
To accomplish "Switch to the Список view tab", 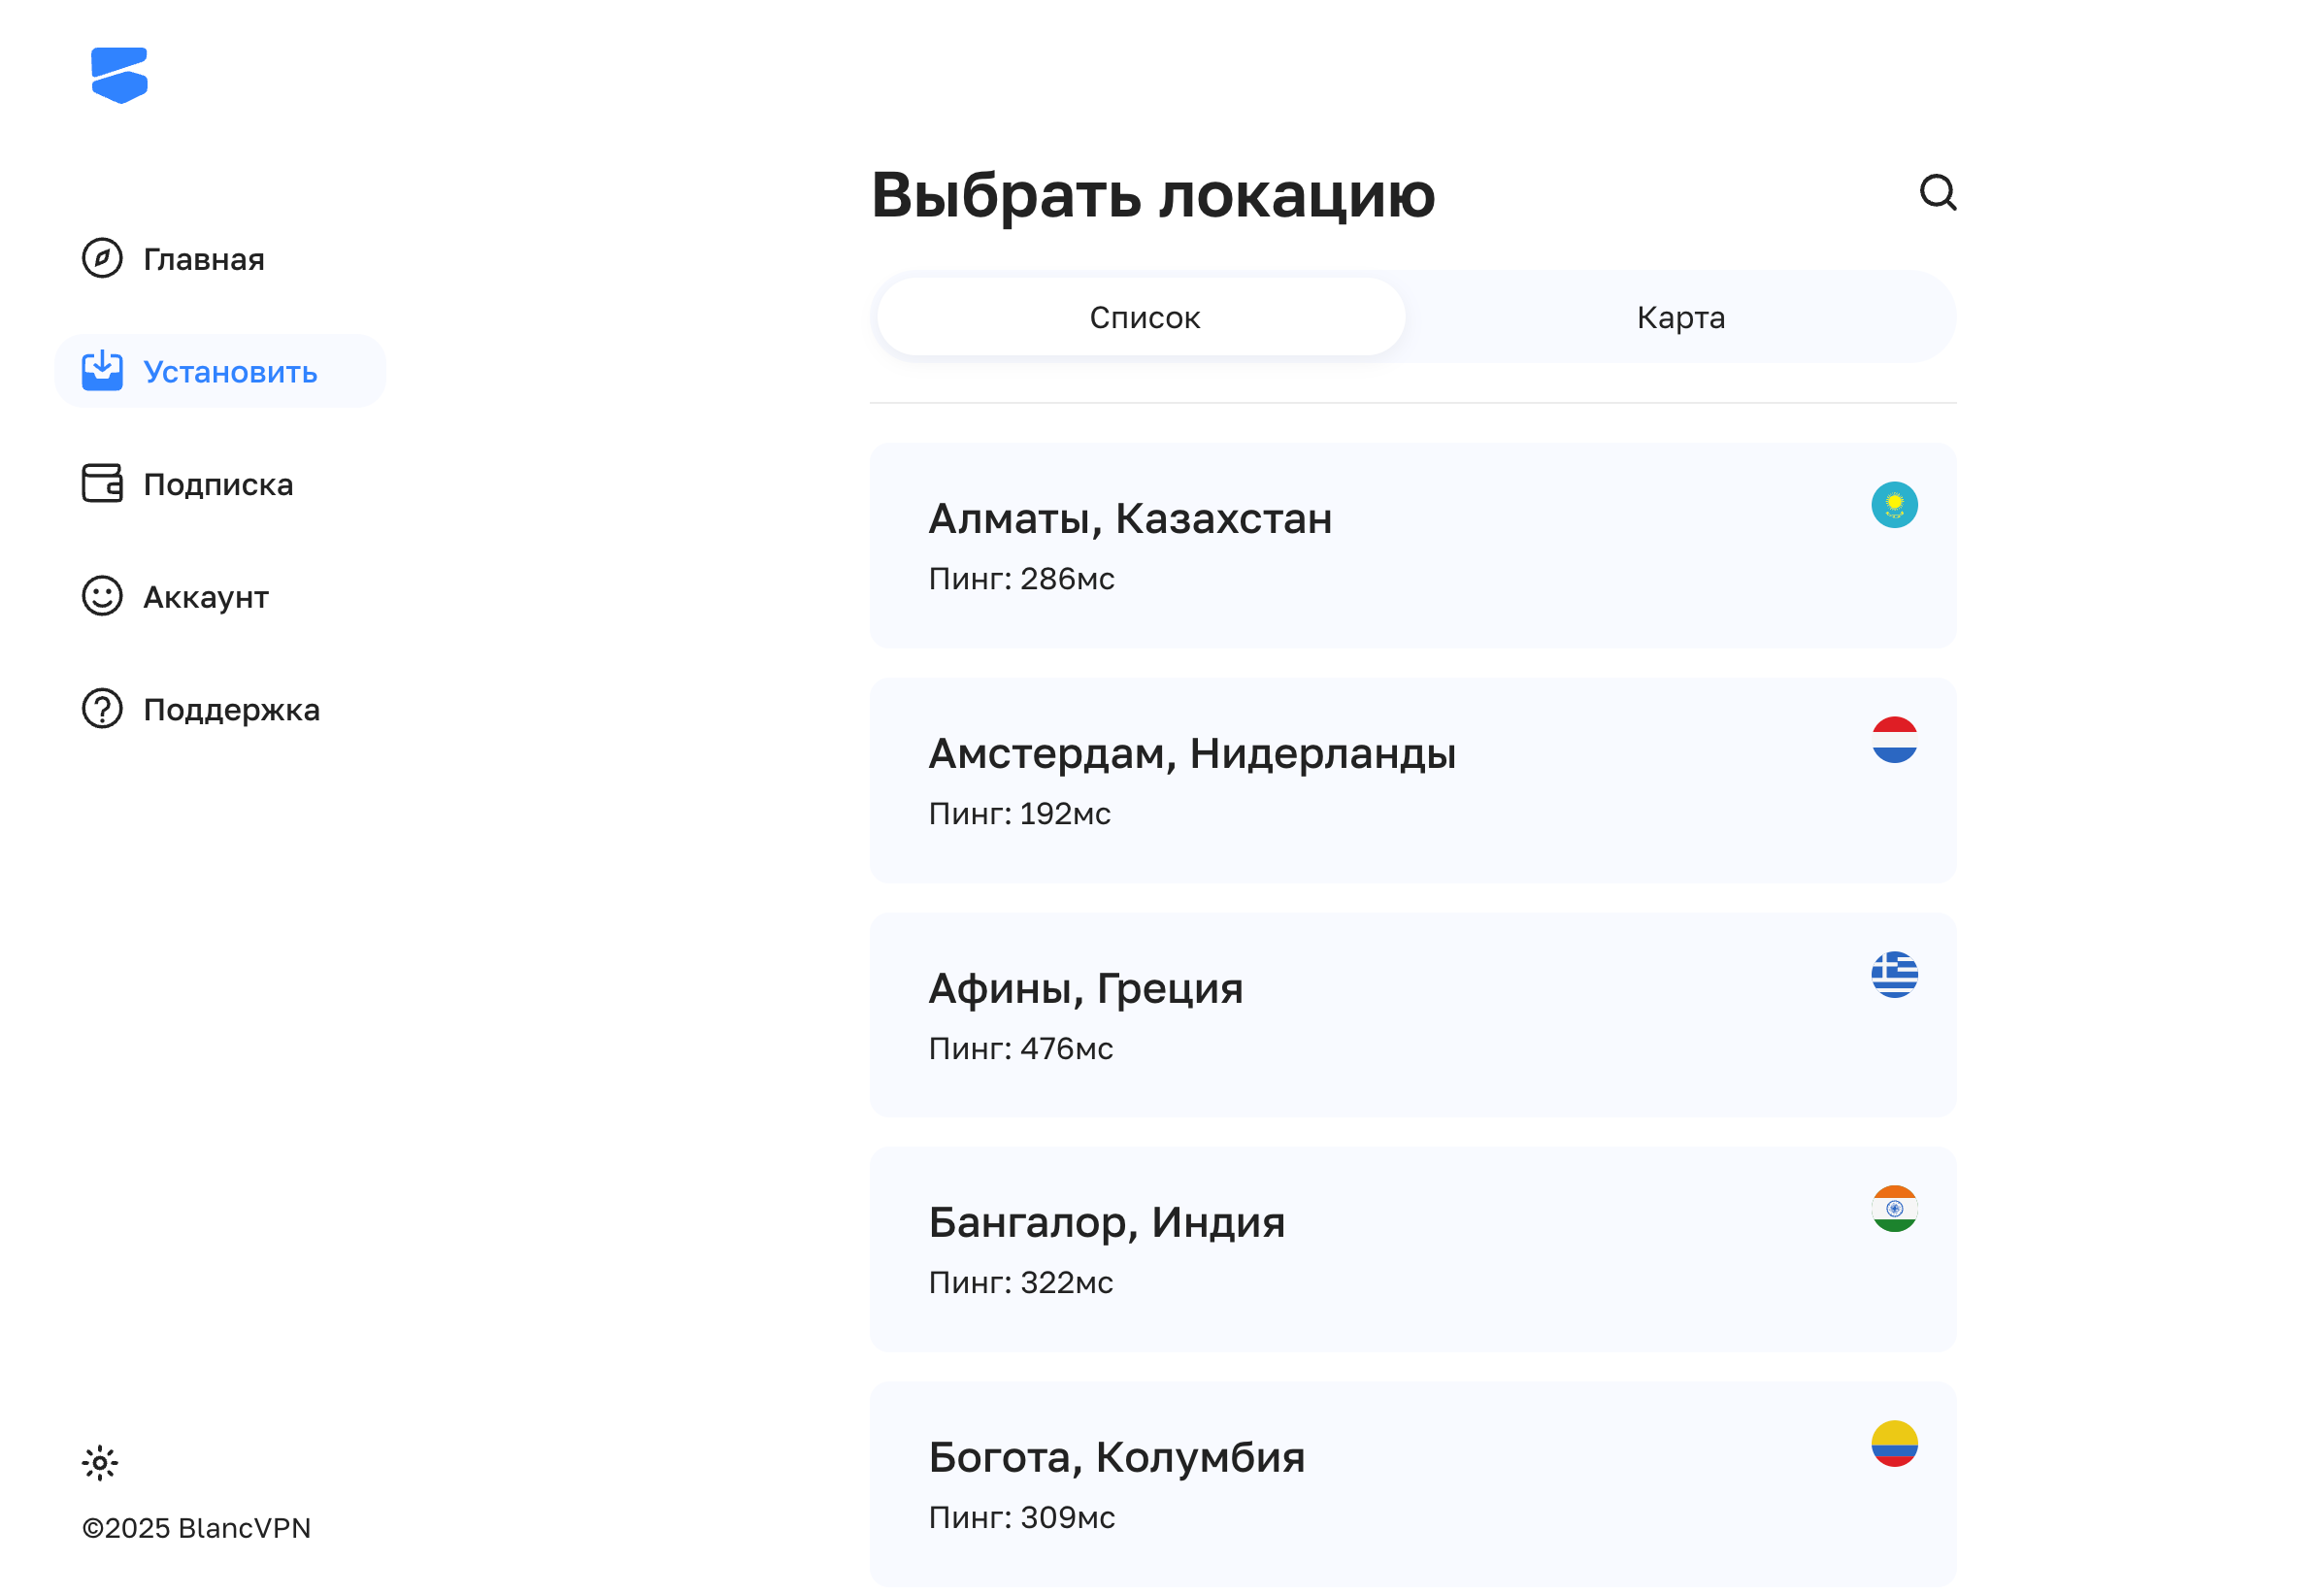I will 1143,318.
